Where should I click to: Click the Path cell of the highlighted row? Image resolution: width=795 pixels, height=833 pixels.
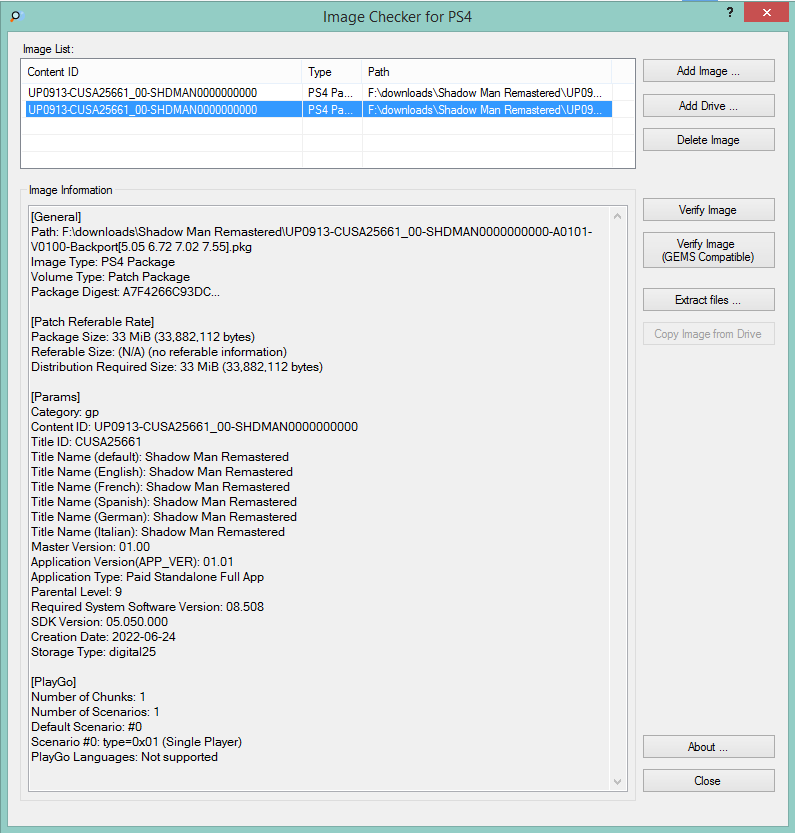pos(485,110)
